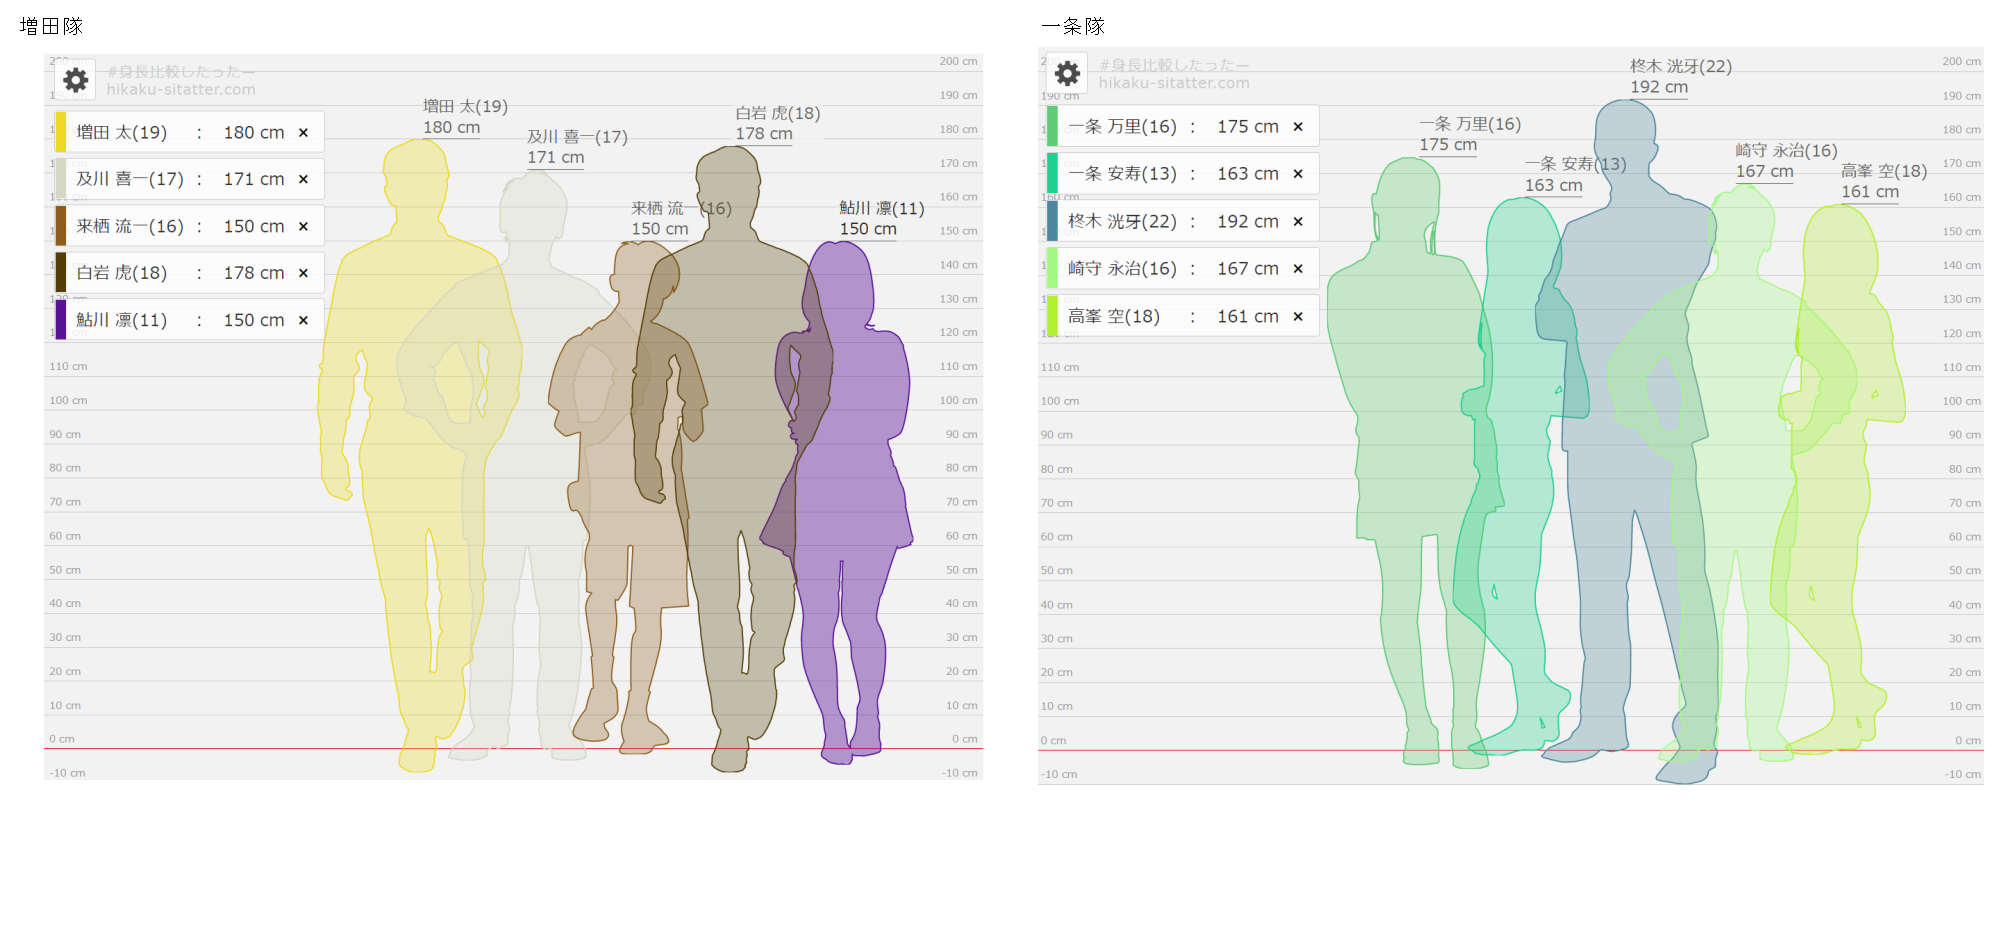Click the purple swatch for 鮎川 凛

coord(61,320)
